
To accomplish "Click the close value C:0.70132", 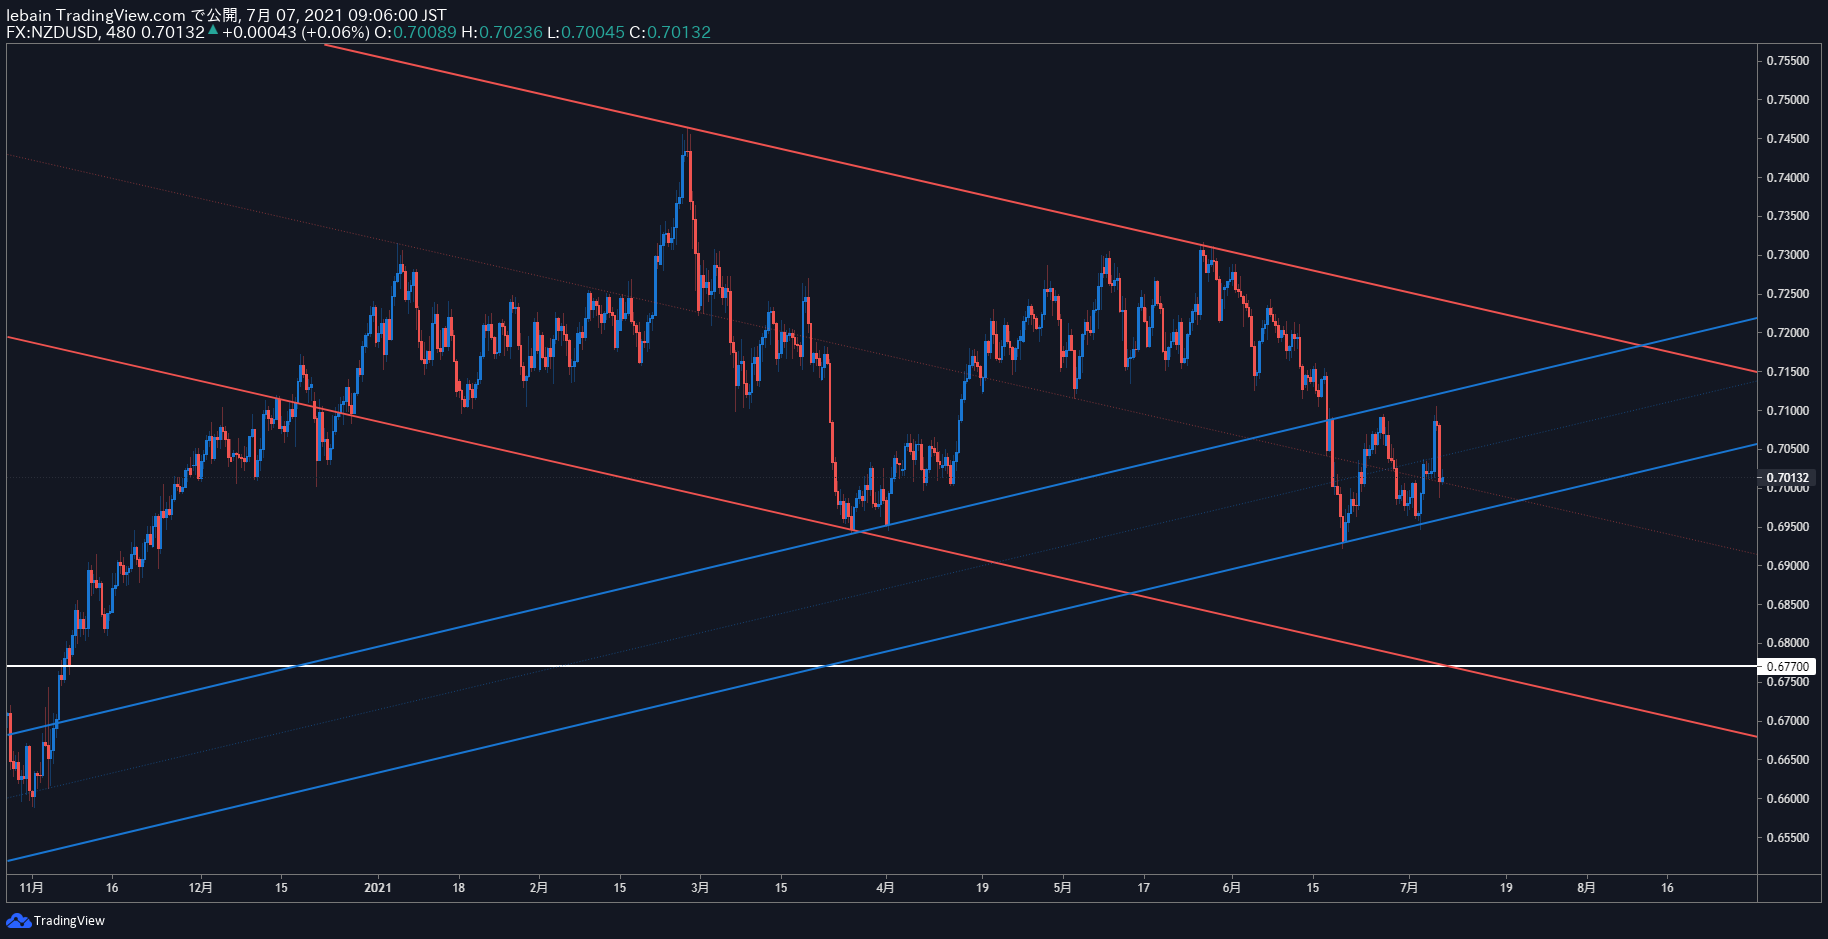I will [670, 32].
